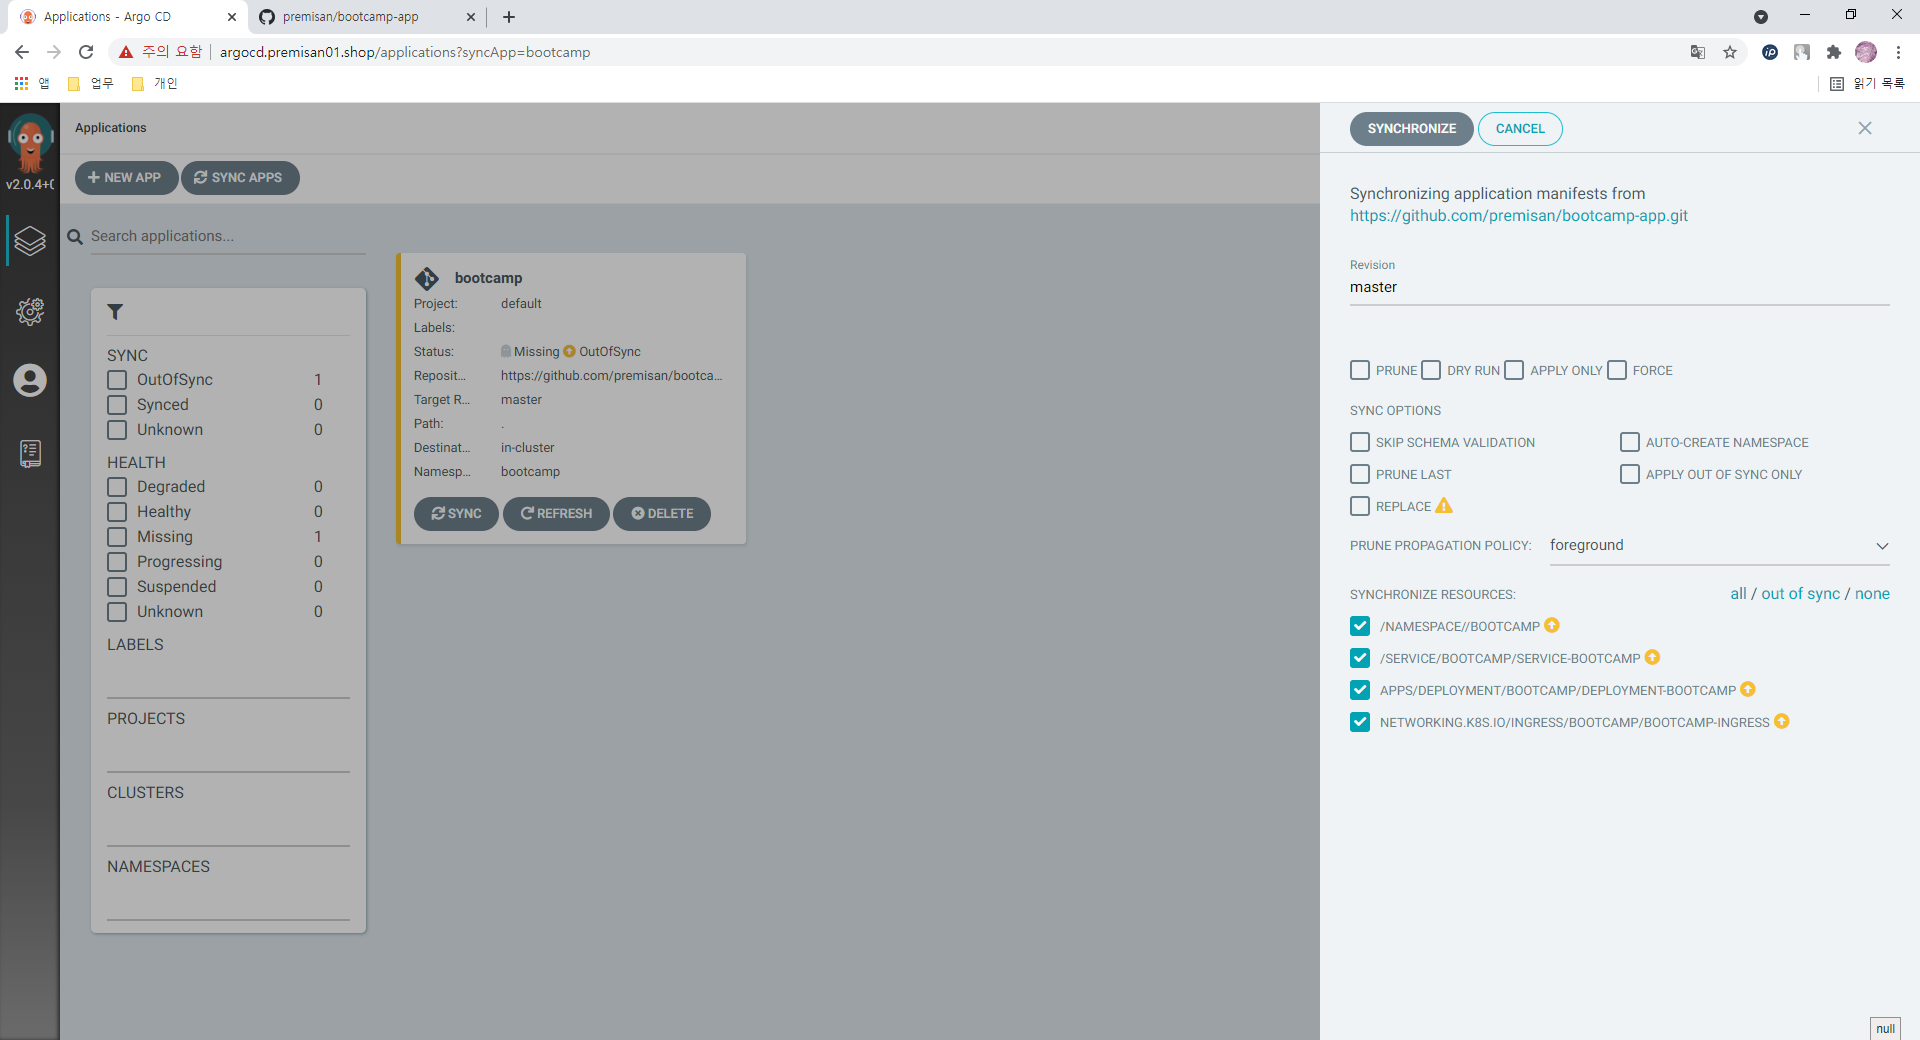This screenshot has height=1040, width=1920.
Task: Click the out-of-sync icon next to BOOTCAMP-INGRESS
Action: tap(1782, 721)
